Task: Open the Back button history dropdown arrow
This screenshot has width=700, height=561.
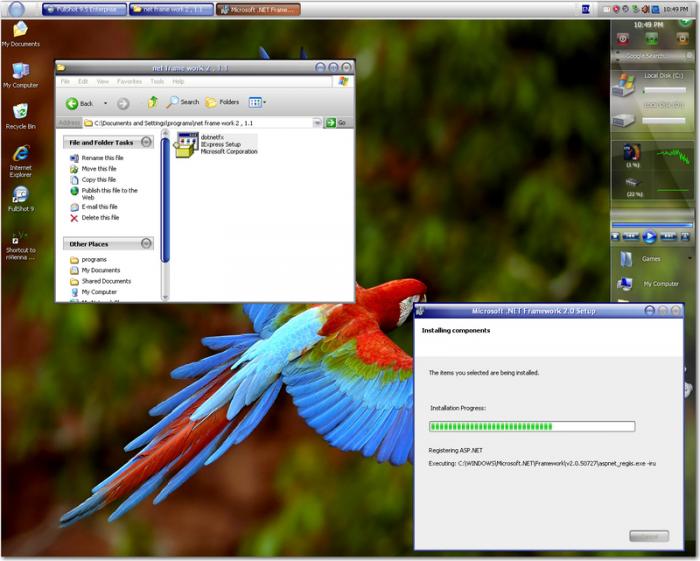Action: (x=105, y=103)
